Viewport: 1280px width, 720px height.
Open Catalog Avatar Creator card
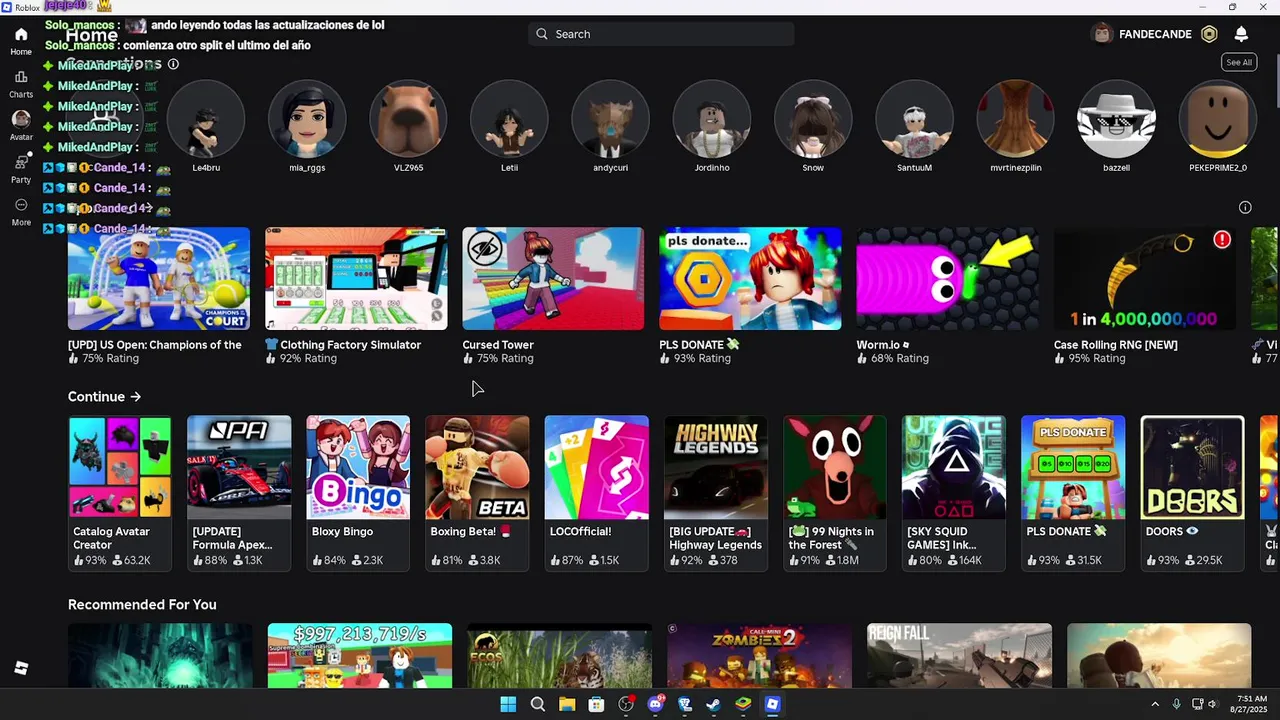120,493
